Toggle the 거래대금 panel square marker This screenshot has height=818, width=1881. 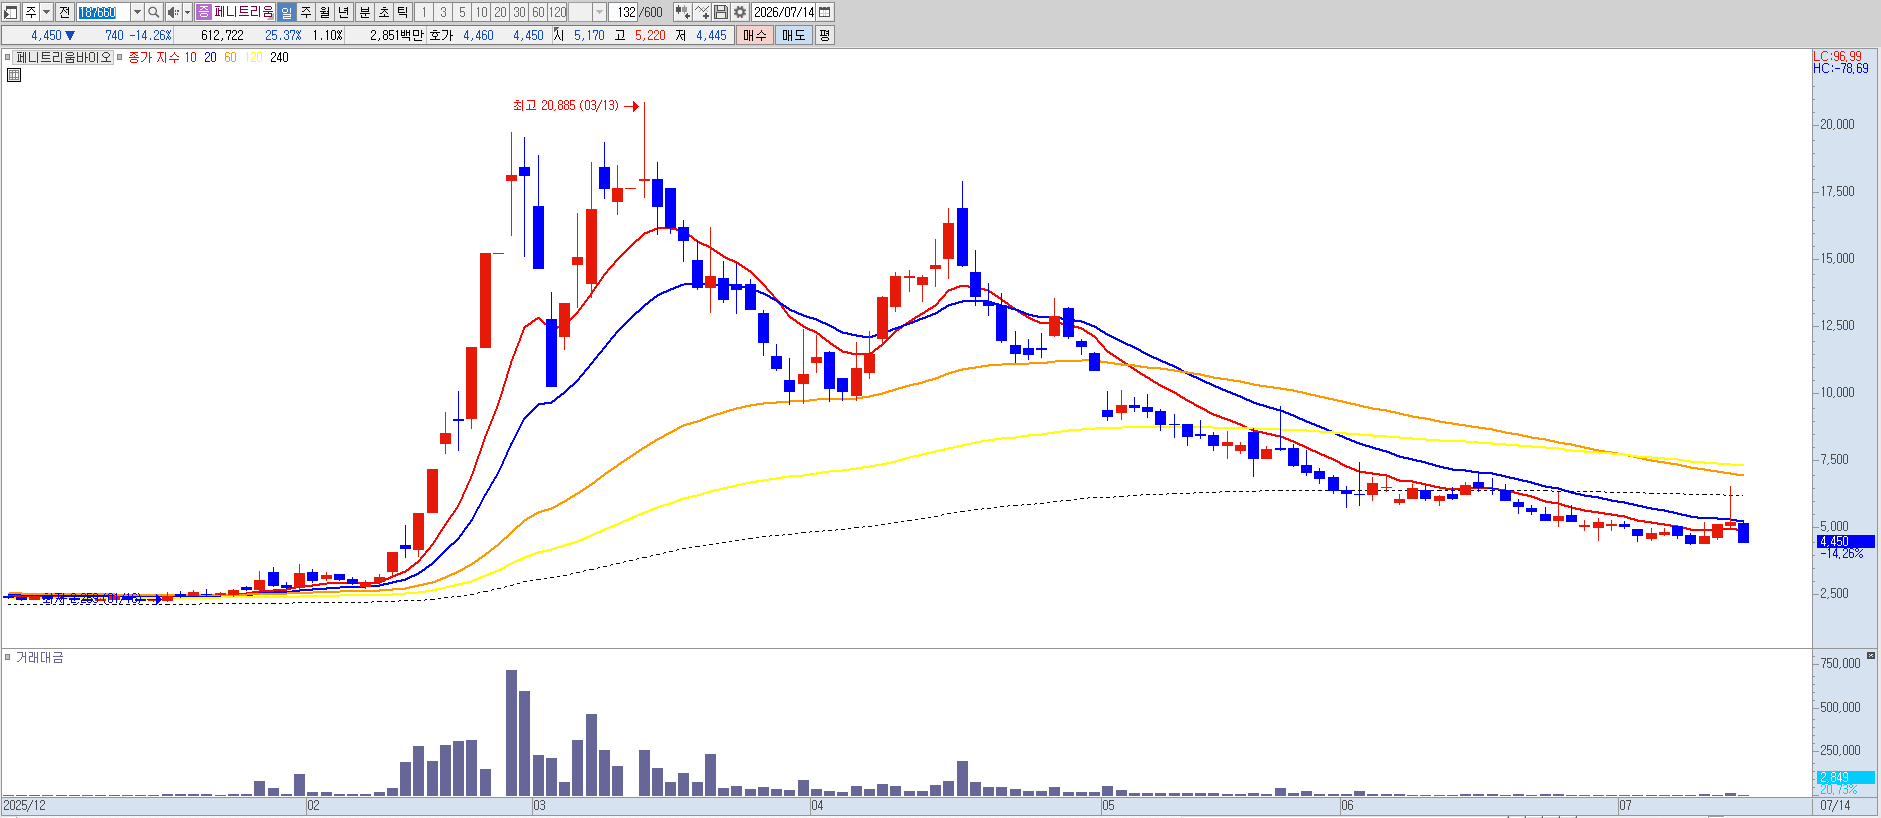(8, 657)
